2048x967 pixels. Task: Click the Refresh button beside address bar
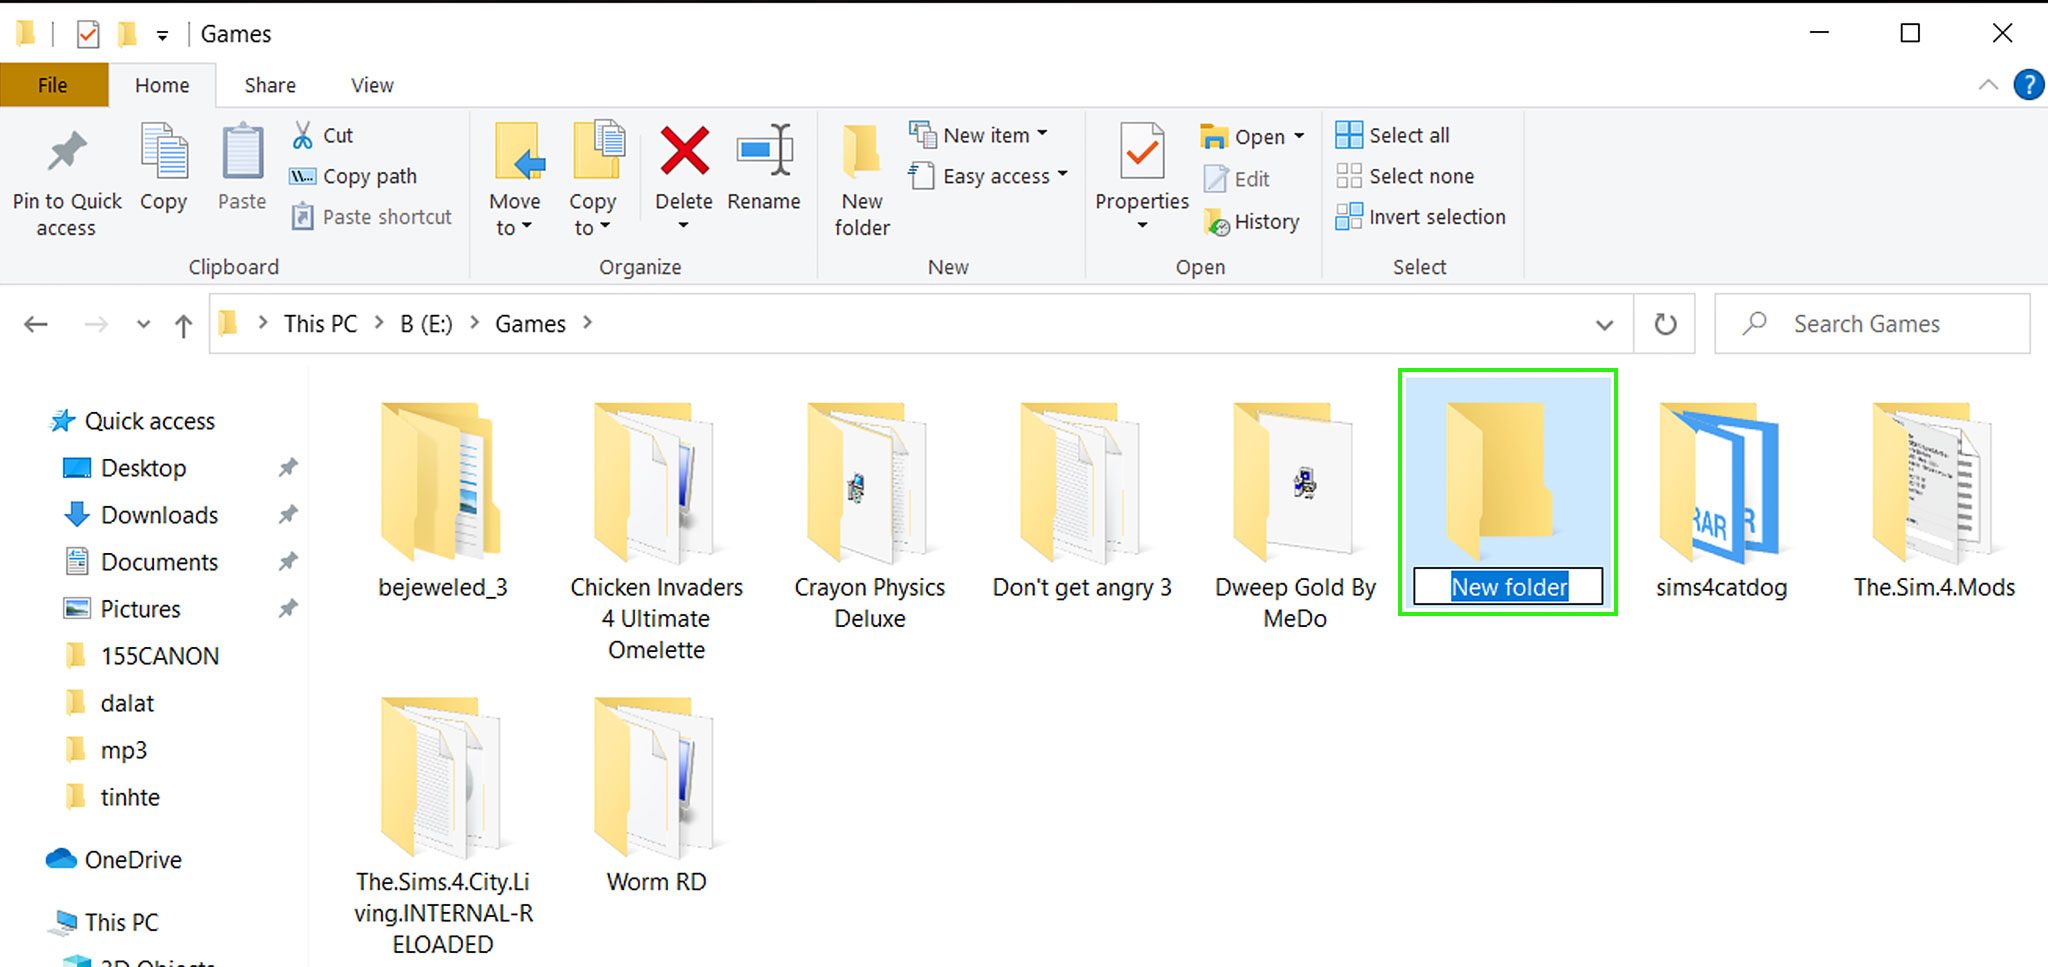pos(1665,324)
